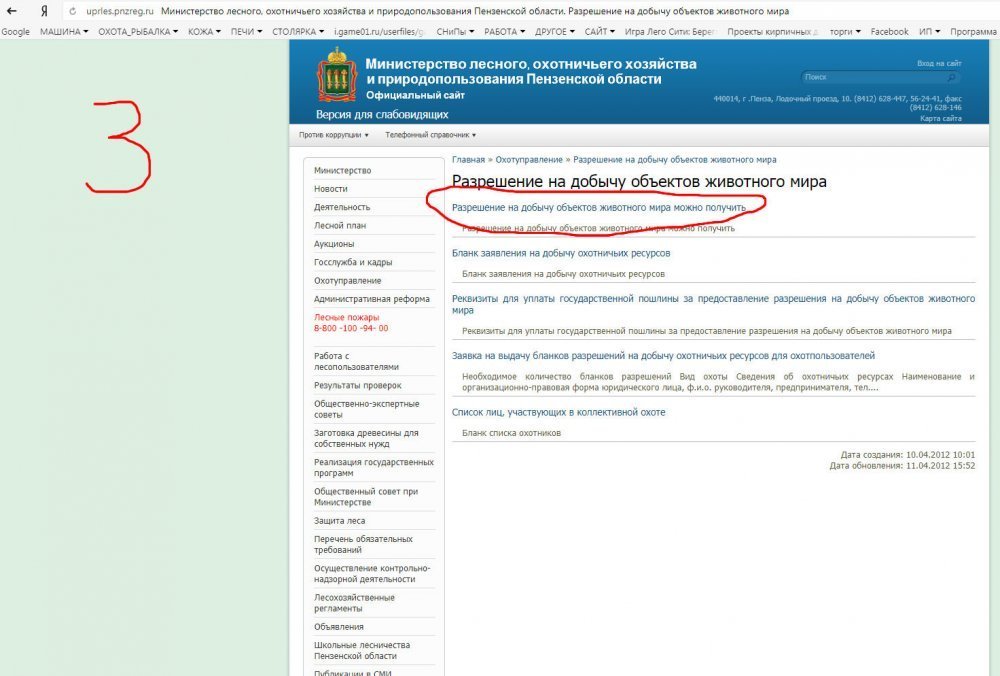Open Лесной план in the sidebar
The image size is (1000, 676).
[x=340, y=226]
